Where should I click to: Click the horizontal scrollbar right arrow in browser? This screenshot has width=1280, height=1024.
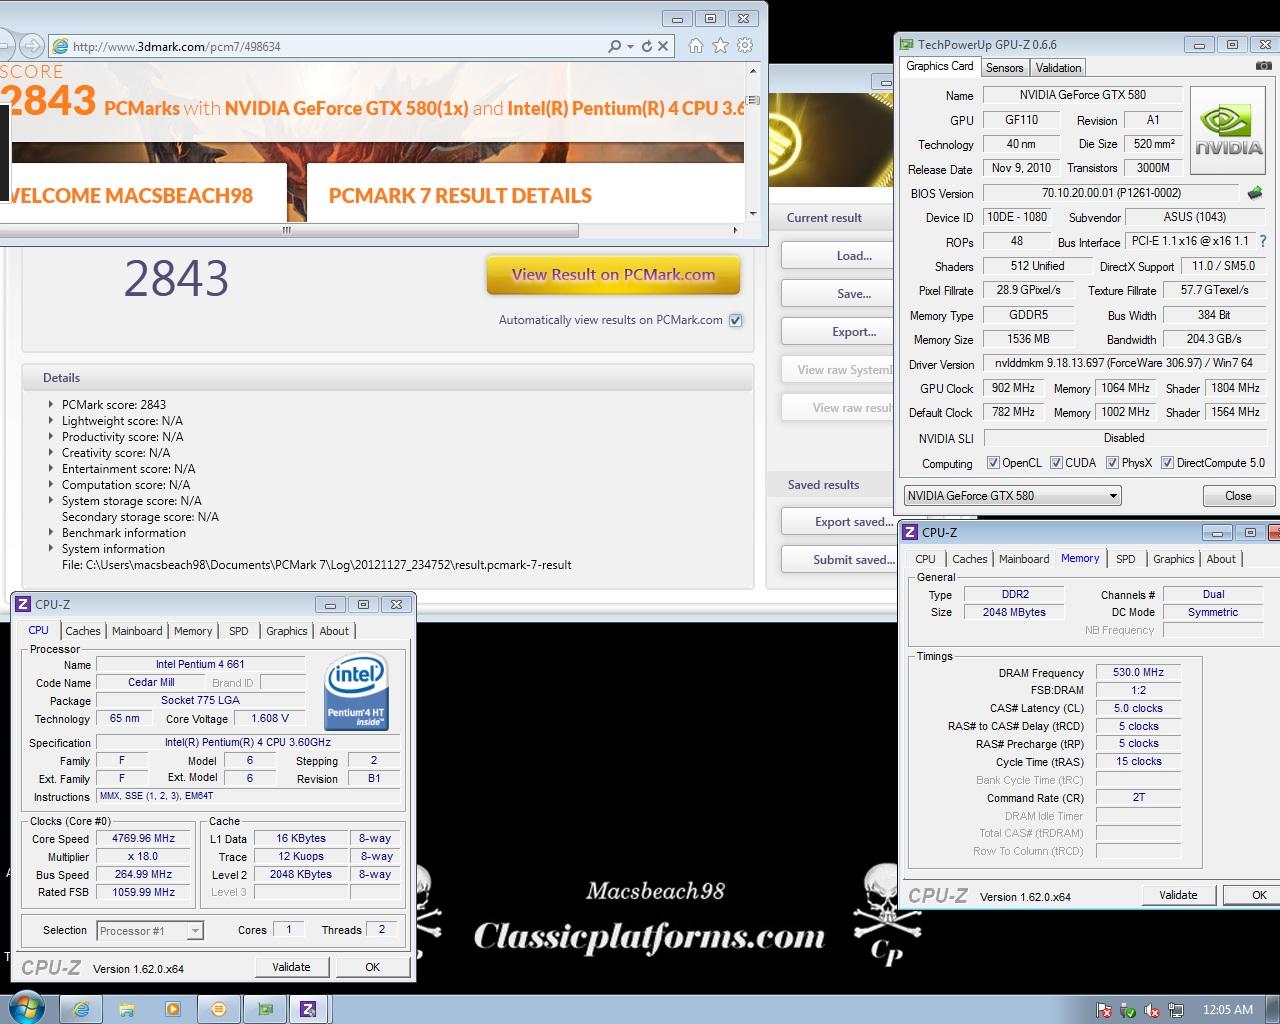[736, 230]
